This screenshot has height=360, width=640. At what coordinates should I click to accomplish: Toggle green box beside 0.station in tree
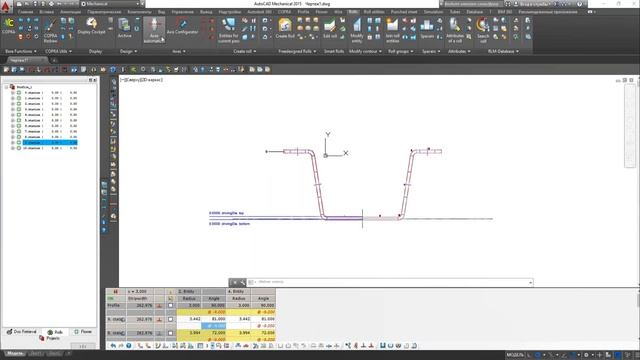click(19, 93)
